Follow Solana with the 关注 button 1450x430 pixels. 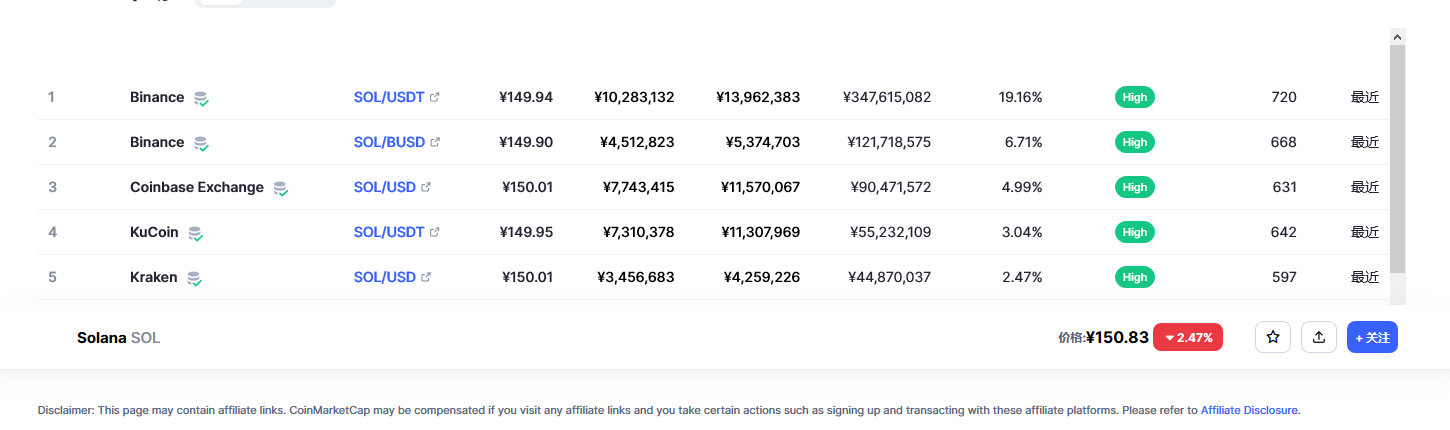click(x=1372, y=338)
